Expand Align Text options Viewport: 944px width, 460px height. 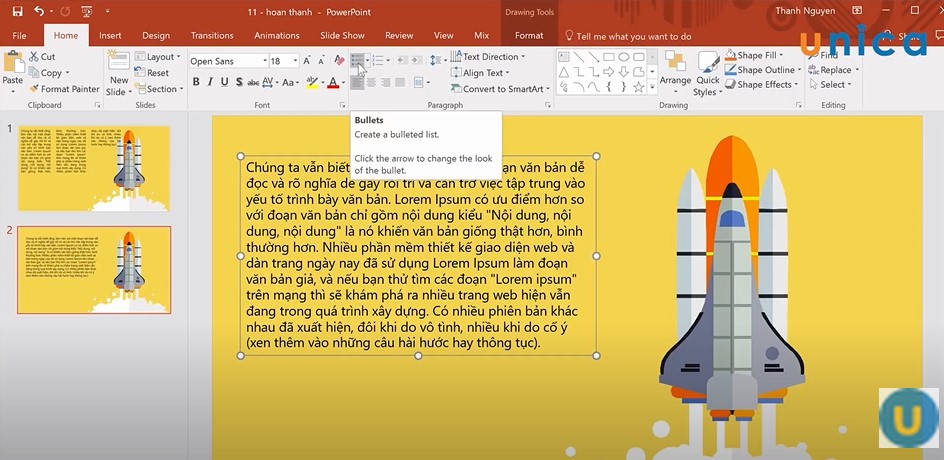[480, 72]
